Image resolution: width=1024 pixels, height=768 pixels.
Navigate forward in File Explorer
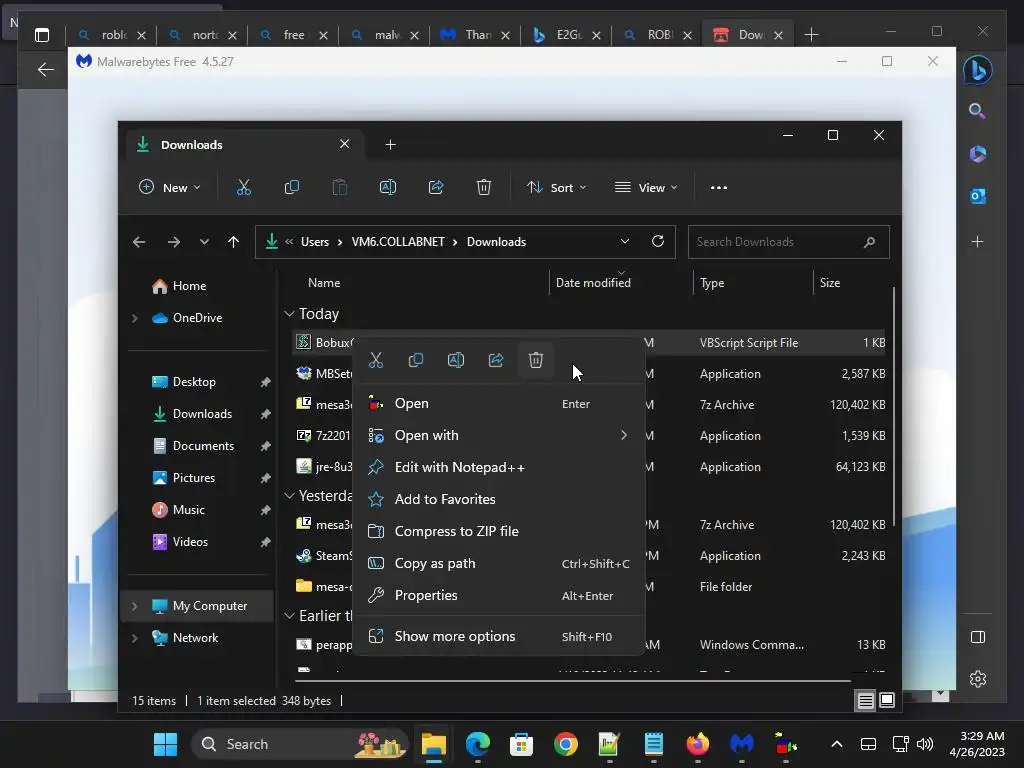[174, 242]
